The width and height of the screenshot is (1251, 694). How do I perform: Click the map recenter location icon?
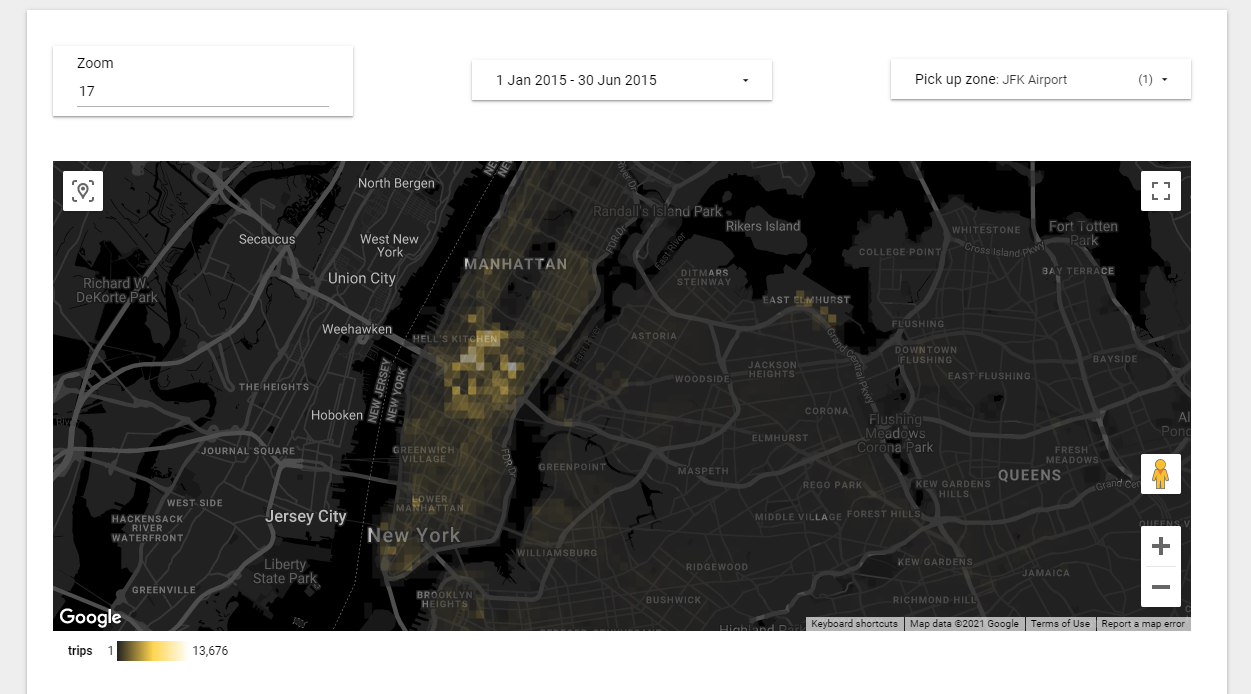(x=83, y=191)
